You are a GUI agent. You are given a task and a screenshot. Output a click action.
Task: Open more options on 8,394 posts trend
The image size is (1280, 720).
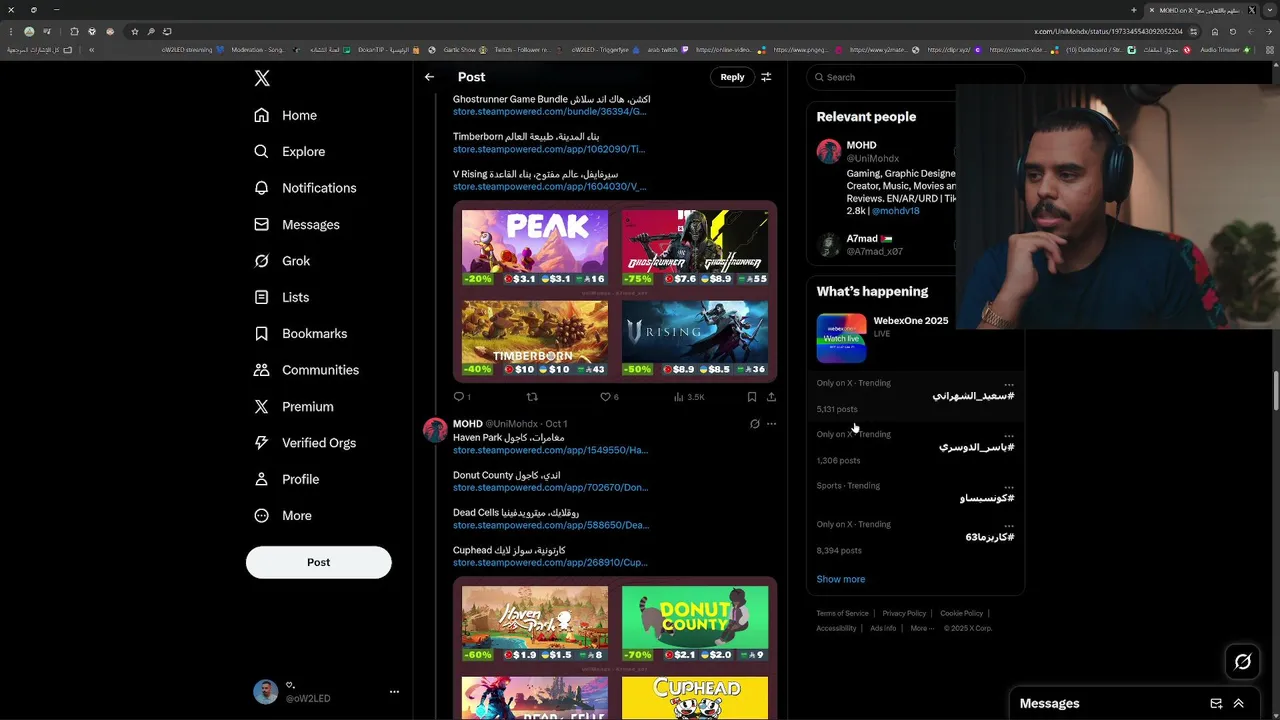[x=1009, y=525]
